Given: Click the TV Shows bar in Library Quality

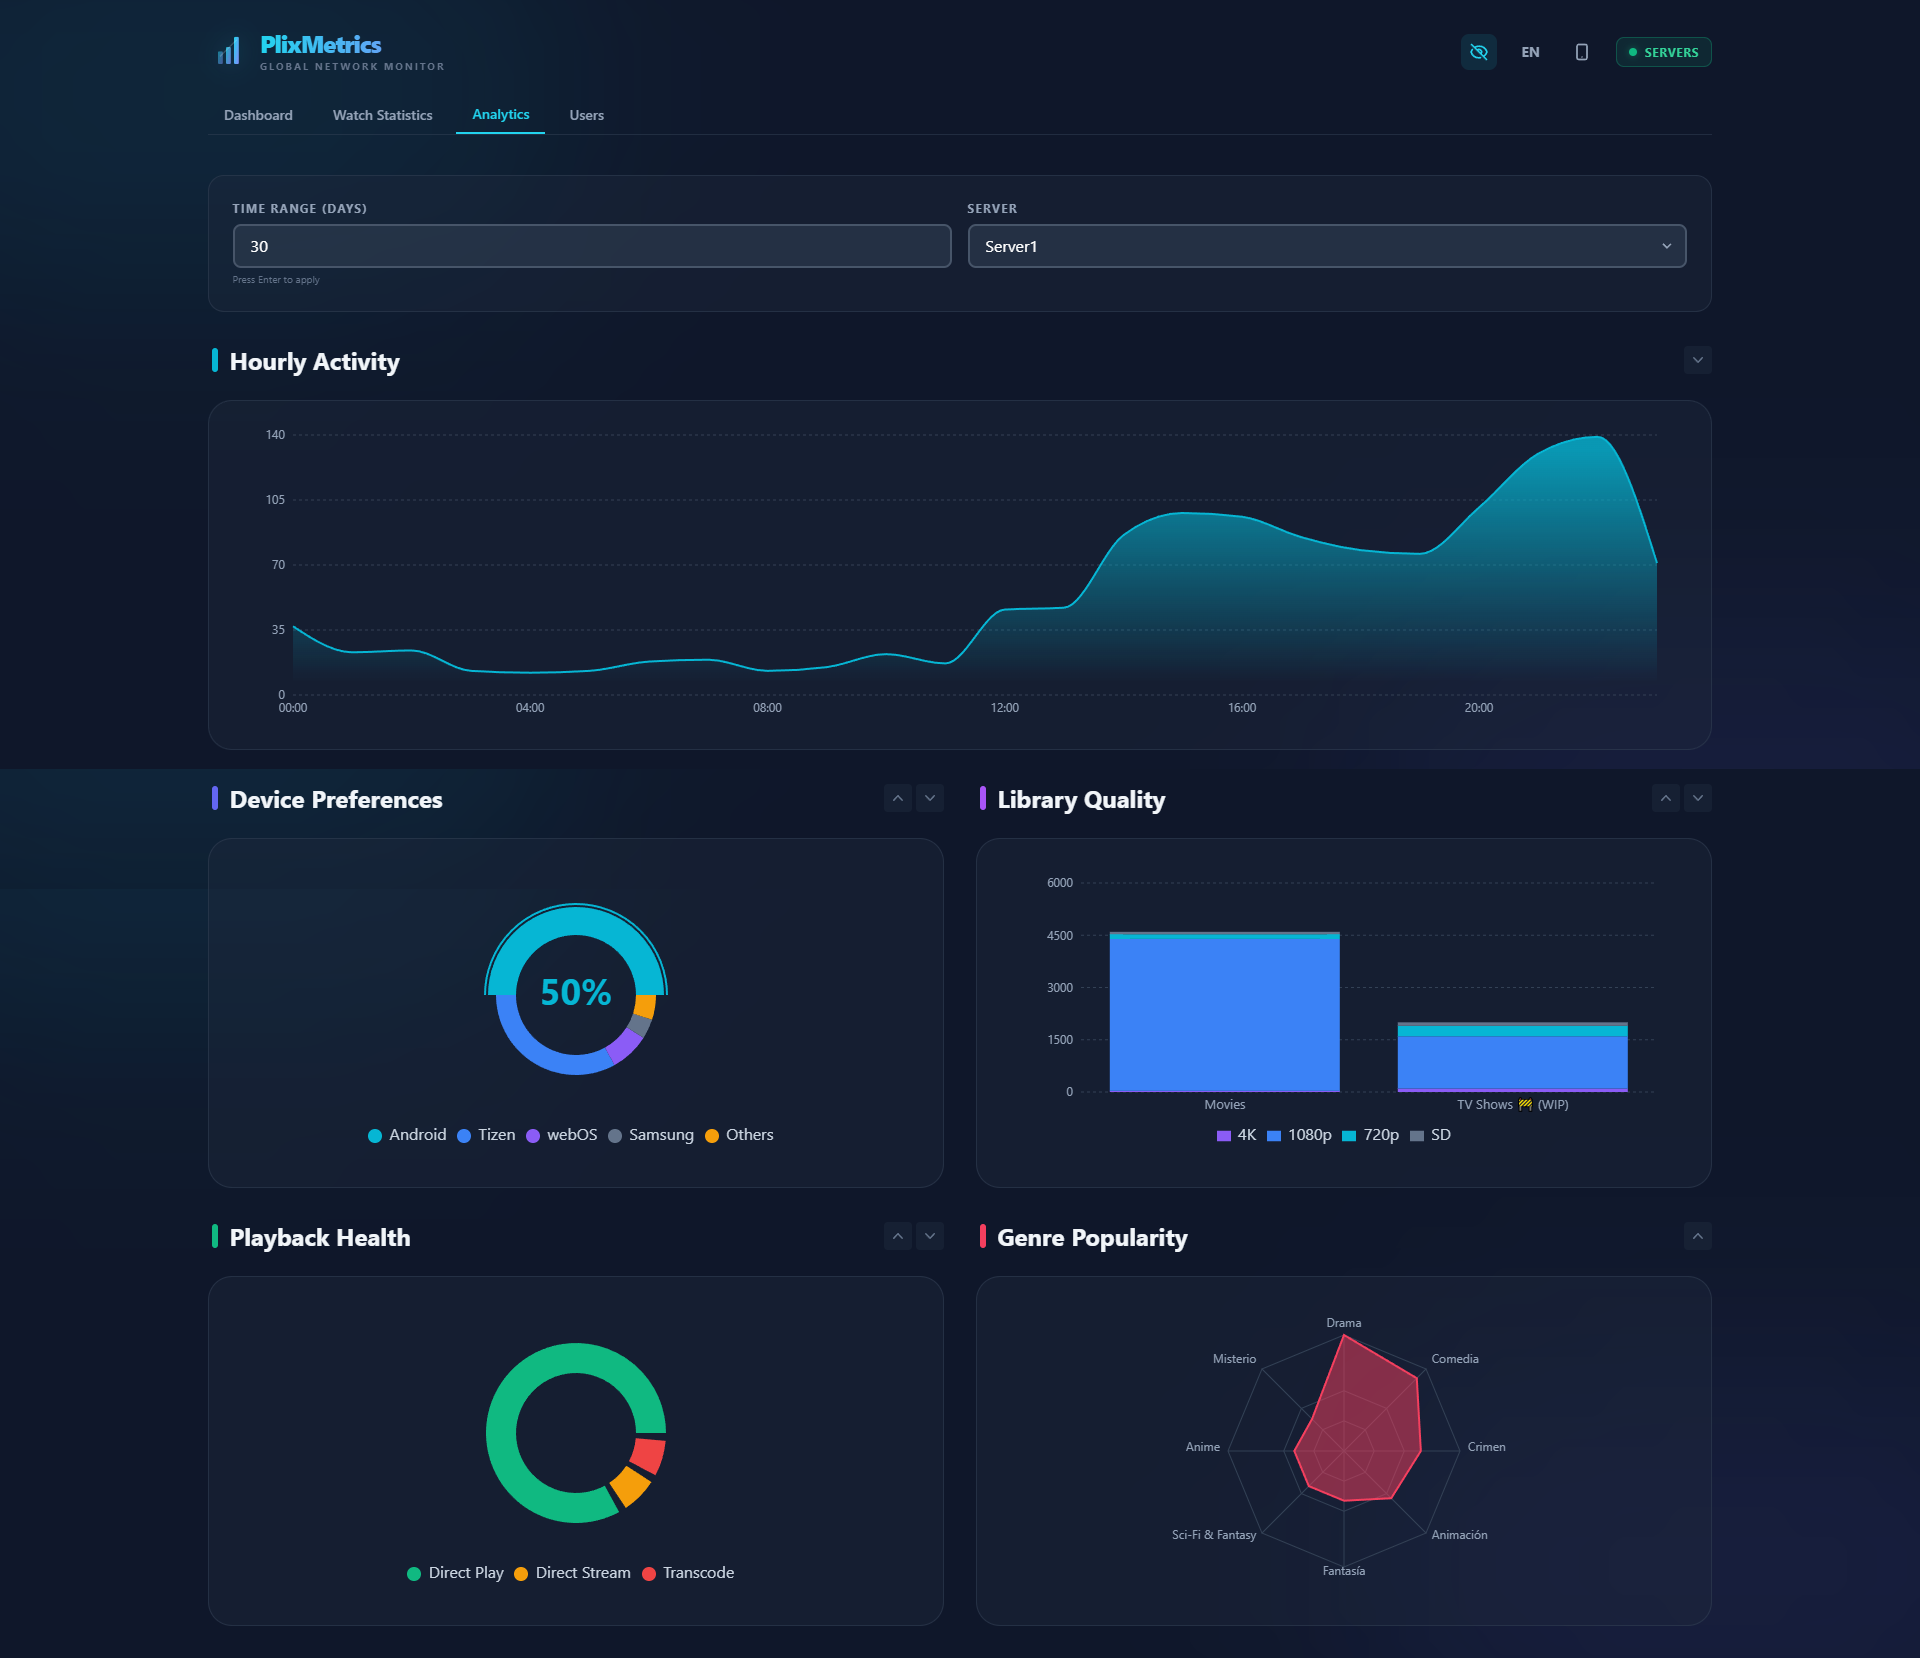Looking at the screenshot, I should (1512, 1057).
